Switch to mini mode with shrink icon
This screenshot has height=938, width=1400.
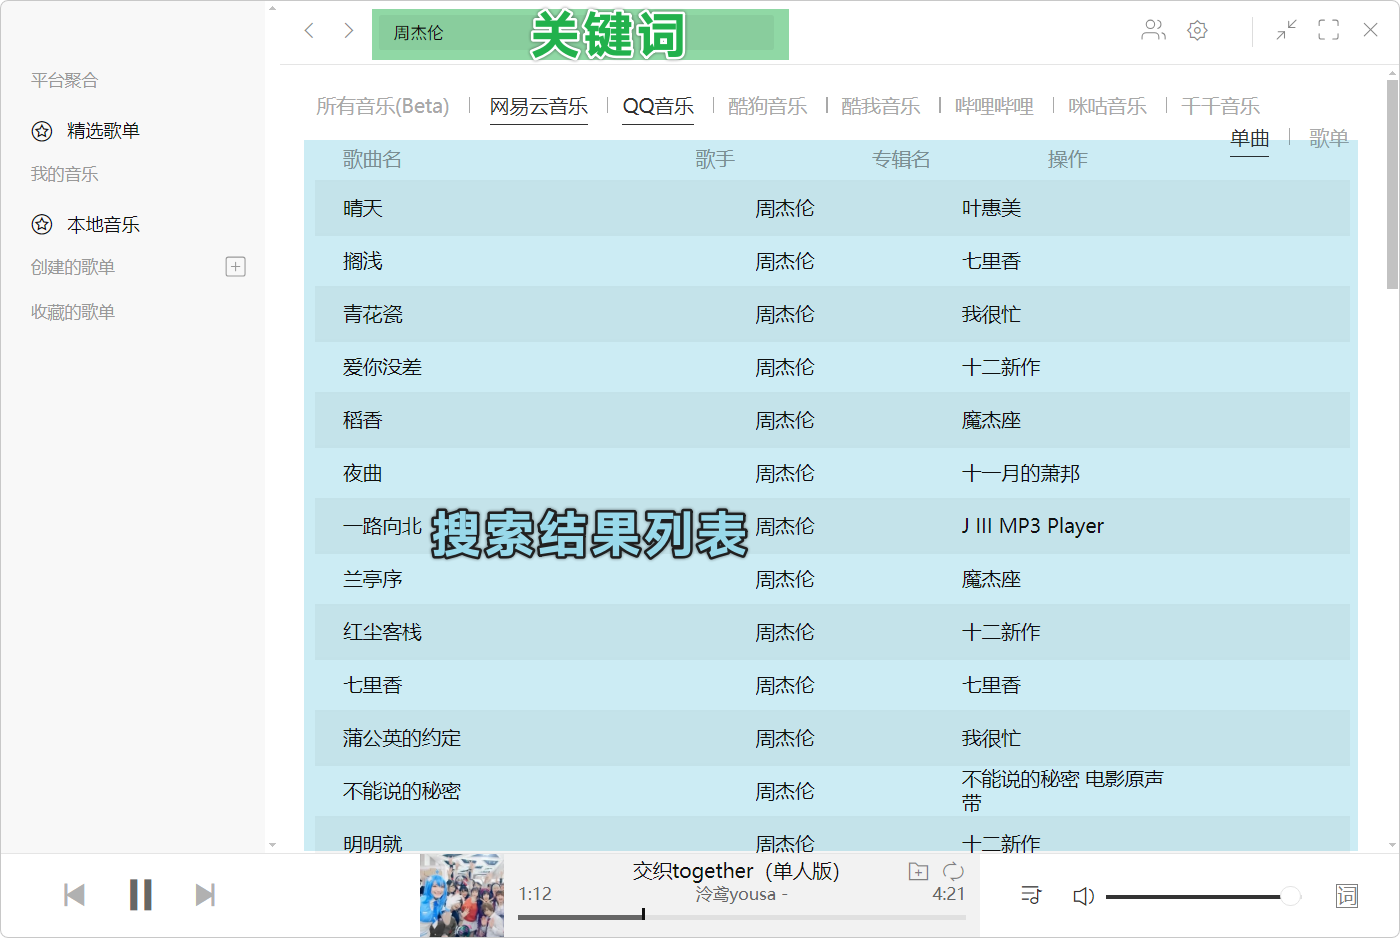tap(1286, 30)
